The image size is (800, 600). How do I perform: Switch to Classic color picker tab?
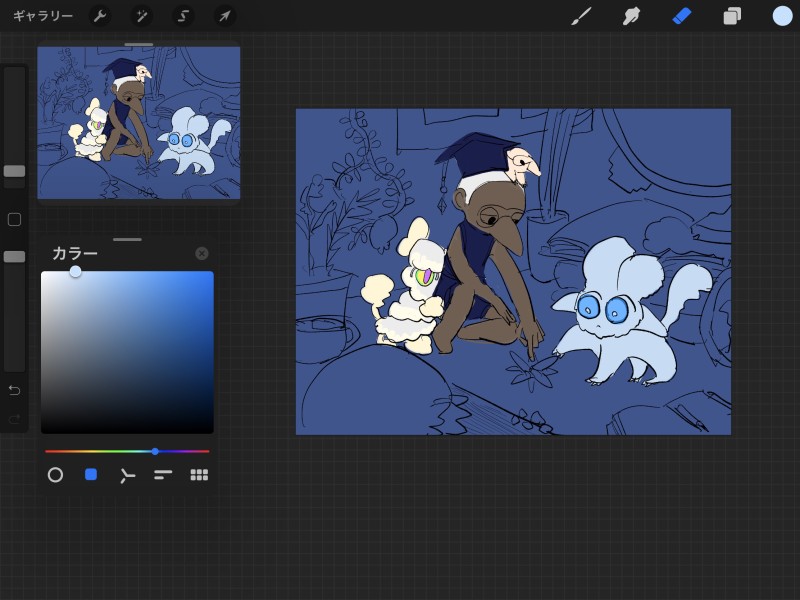(x=91, y=475)
